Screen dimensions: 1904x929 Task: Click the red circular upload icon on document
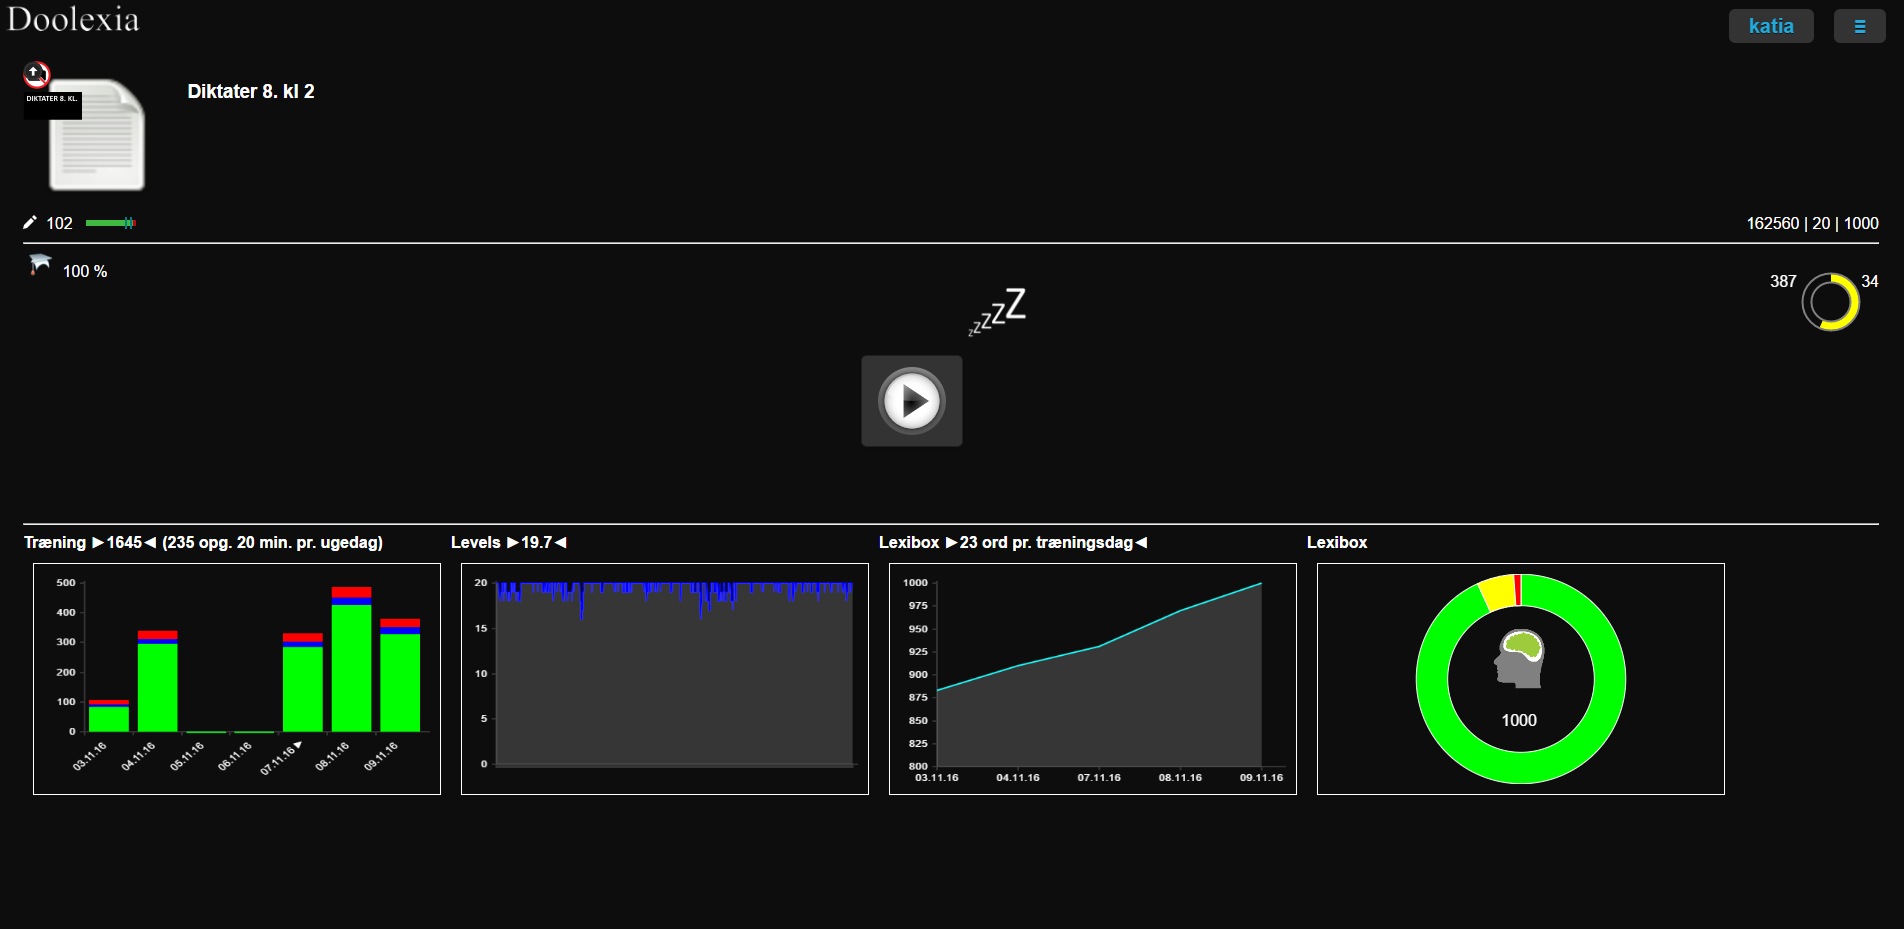[x=36, y=74]
